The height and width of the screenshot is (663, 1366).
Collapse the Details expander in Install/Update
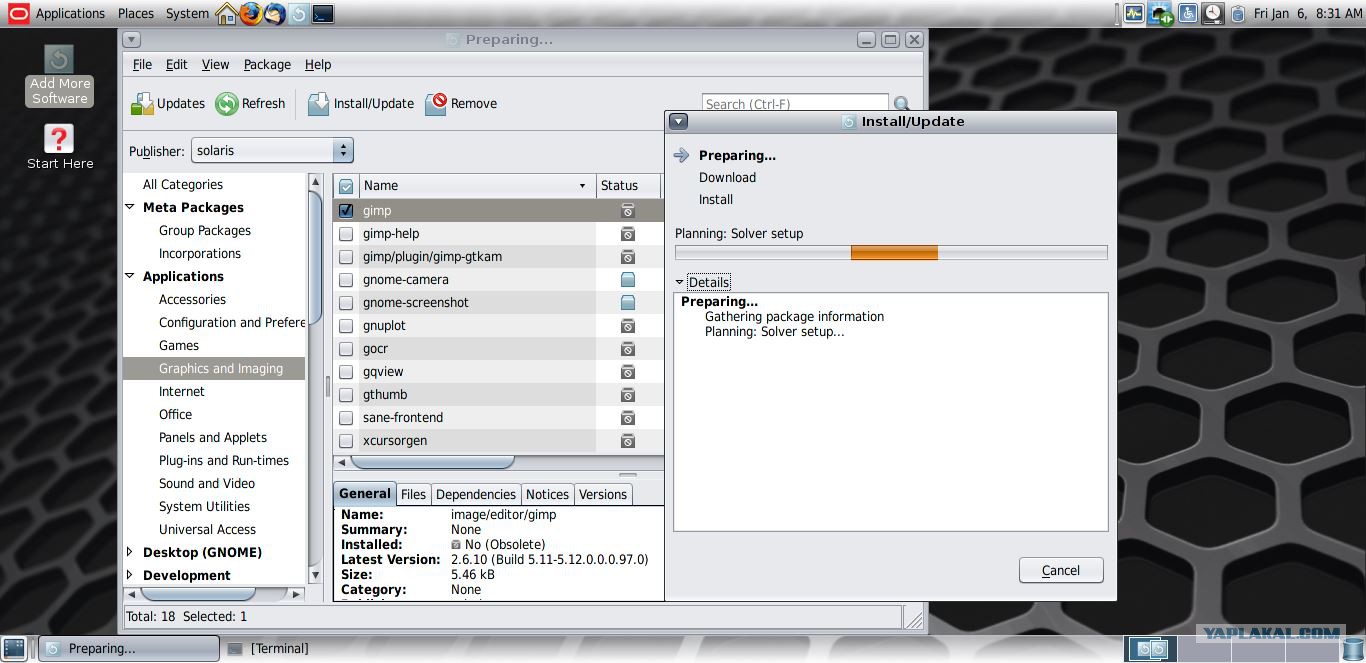(x=680, y=282)
